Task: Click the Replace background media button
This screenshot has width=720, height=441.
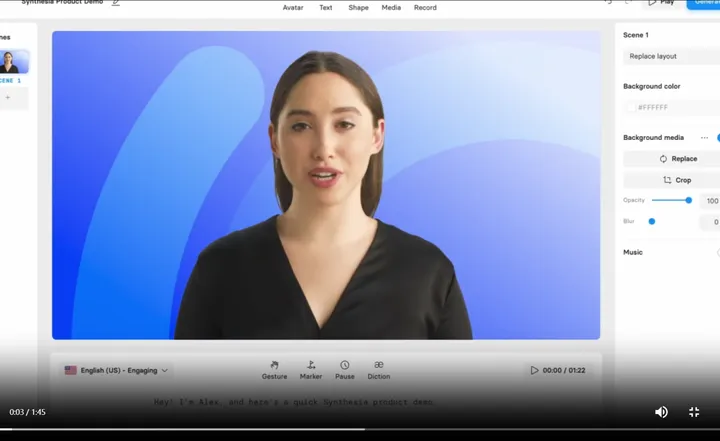Action: (x=671, y=159)
